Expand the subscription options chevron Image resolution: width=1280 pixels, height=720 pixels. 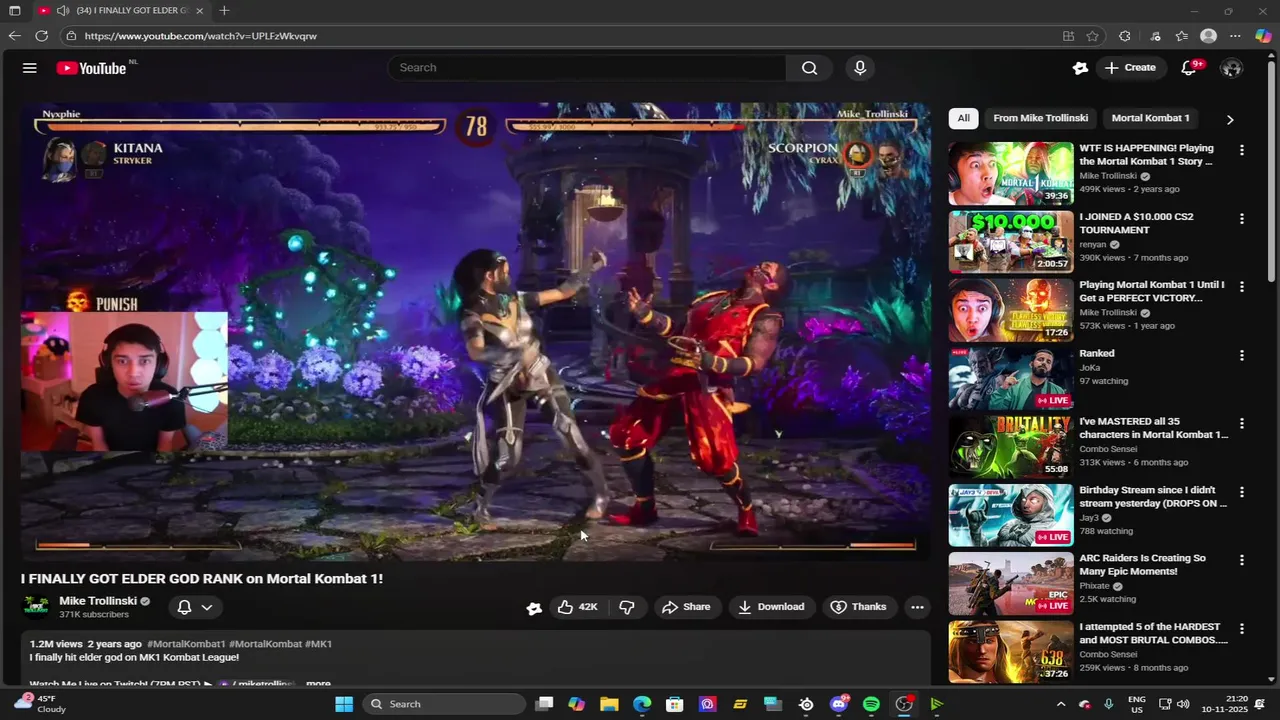coord(207,607)
